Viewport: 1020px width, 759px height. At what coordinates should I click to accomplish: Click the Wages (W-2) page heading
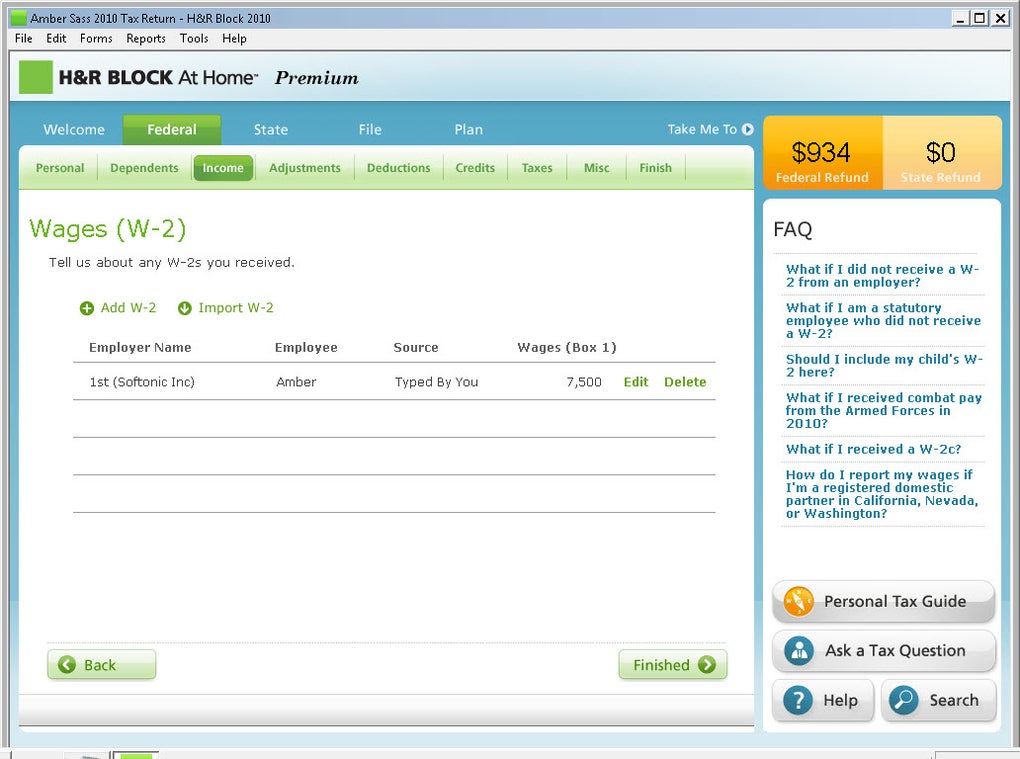(x=108, y=229)
